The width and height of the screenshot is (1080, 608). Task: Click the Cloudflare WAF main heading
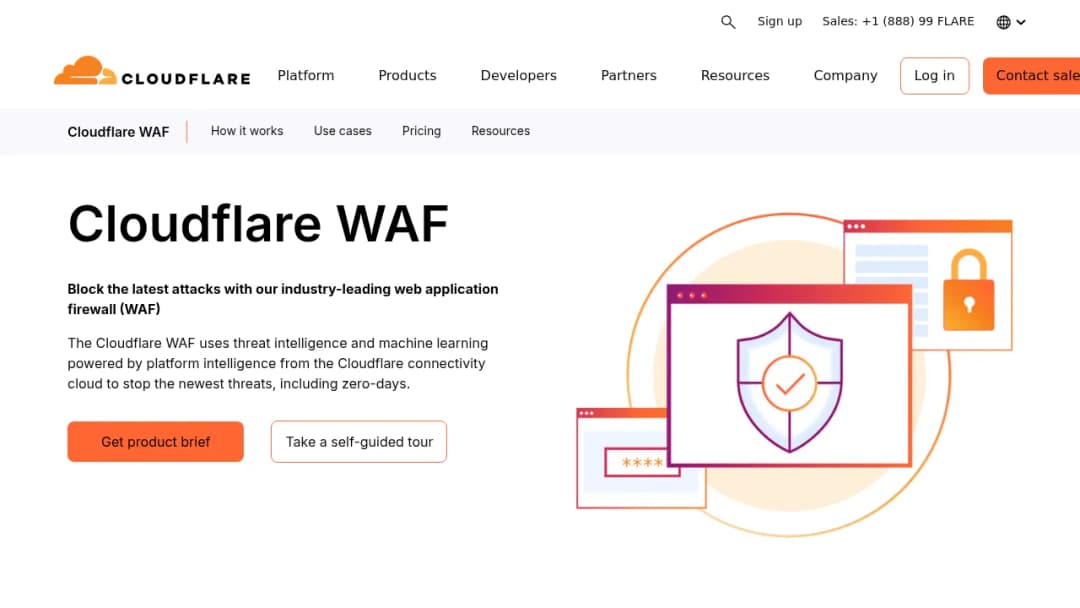pos(258,224)
